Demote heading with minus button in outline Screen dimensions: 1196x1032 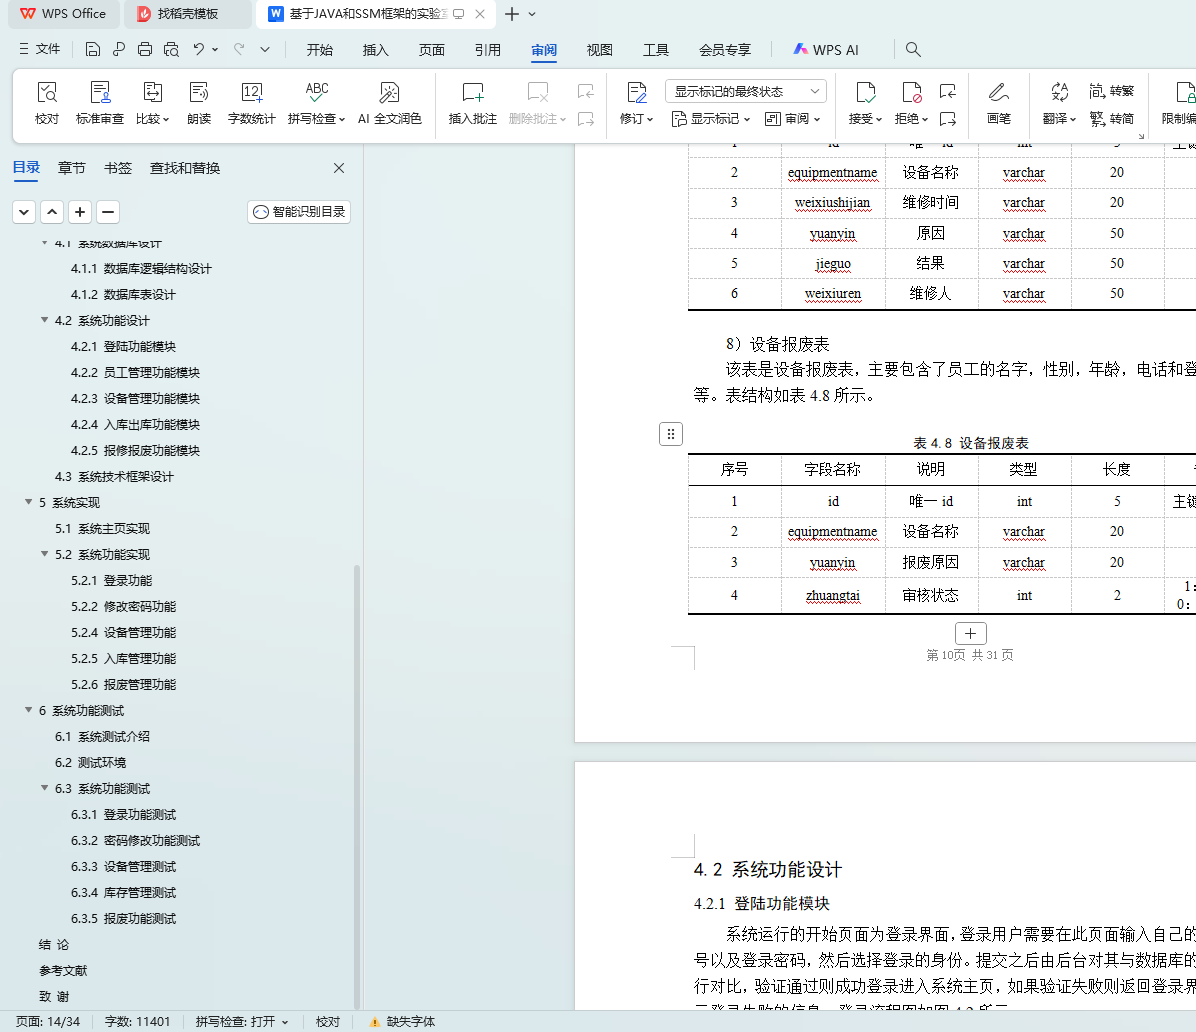pos(108,212)
